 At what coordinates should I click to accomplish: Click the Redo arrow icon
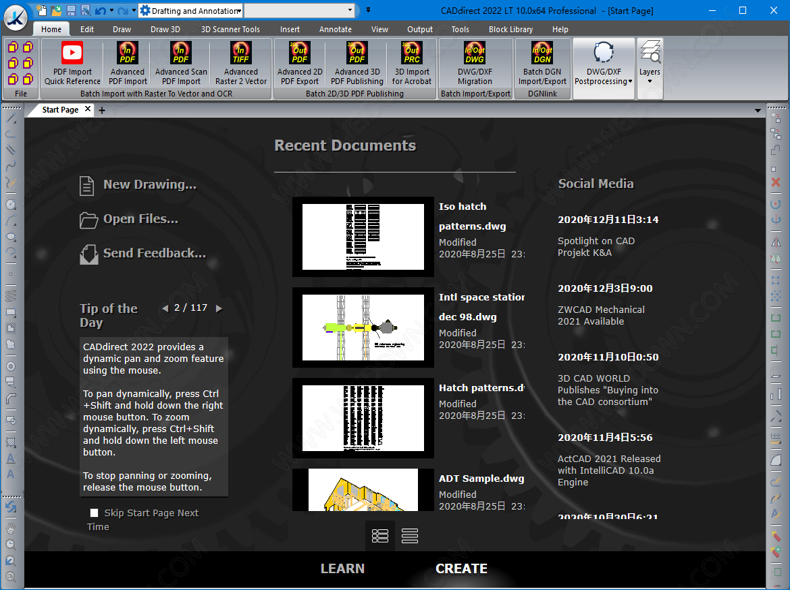click(x=123, y=11)
